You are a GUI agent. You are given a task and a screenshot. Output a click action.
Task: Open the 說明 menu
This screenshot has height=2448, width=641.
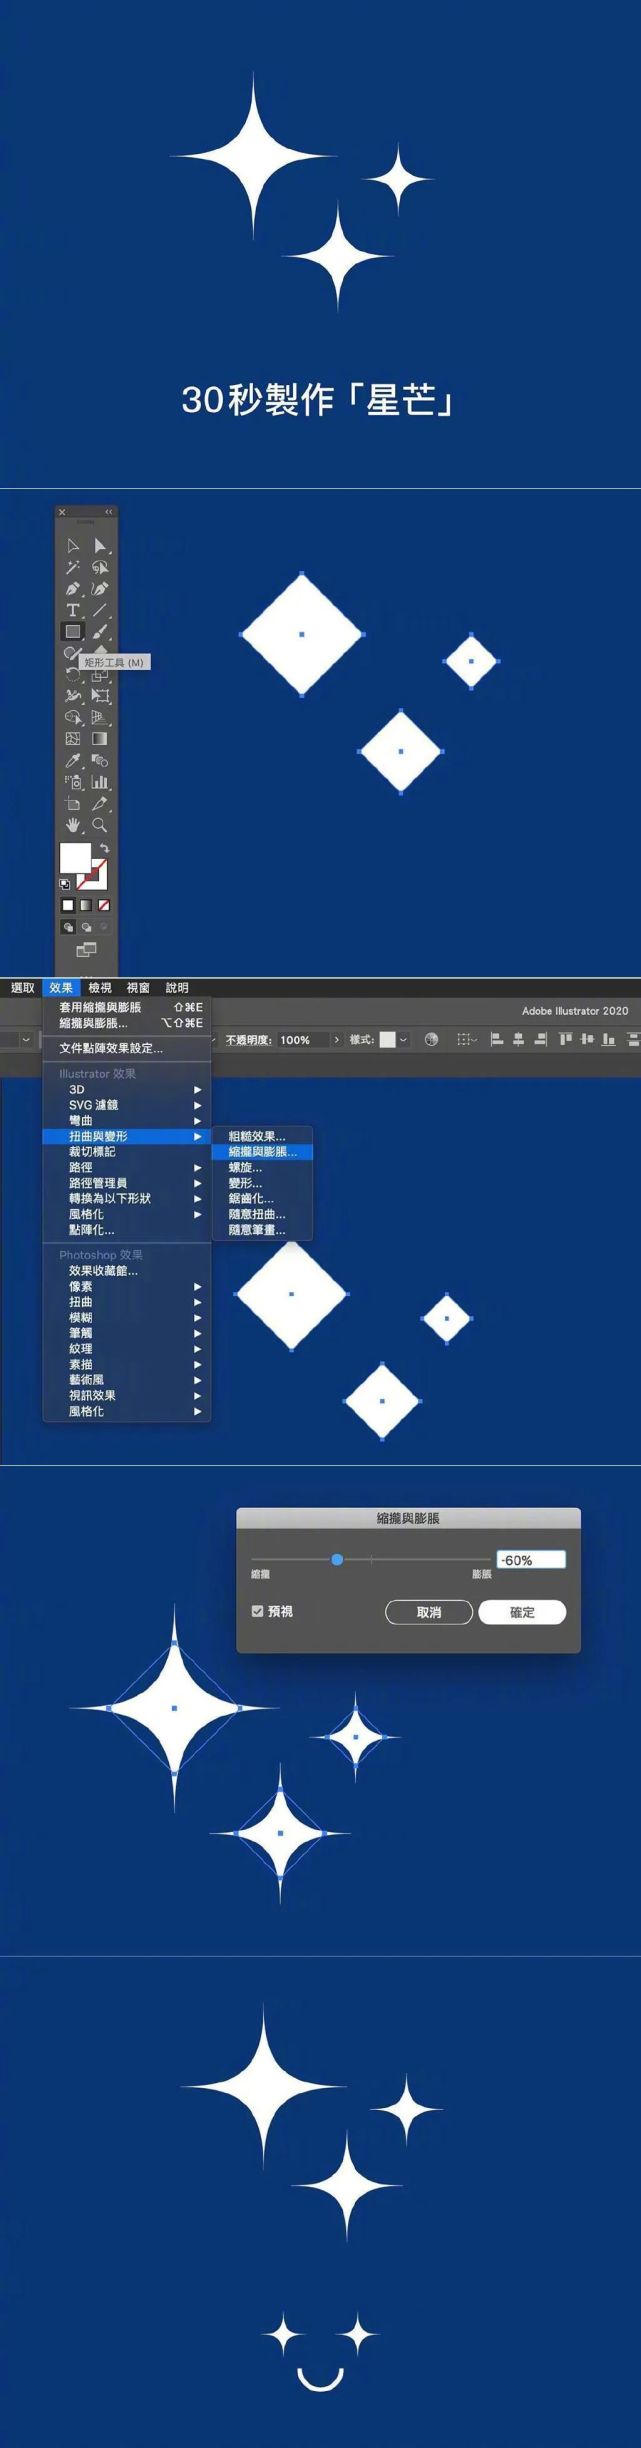tap(177, 988)
